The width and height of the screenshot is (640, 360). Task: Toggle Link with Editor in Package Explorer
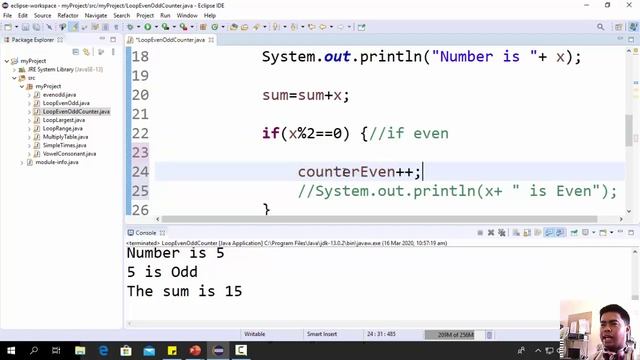(86, 52)
